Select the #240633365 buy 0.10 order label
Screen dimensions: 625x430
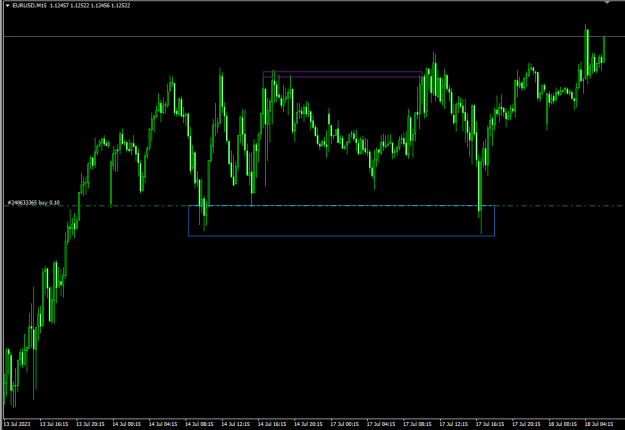point(34,203)
